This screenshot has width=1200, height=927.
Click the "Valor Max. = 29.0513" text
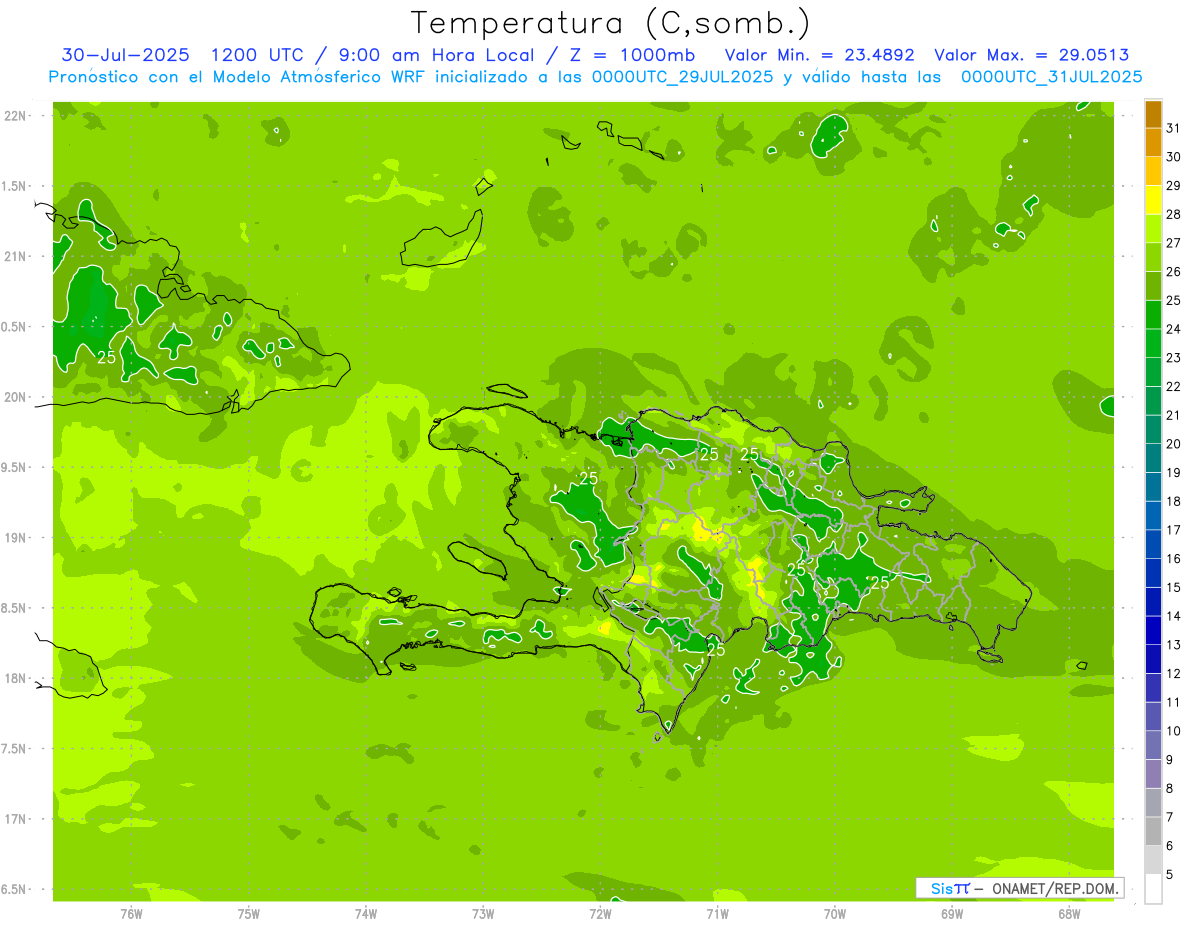(x=1031, y=55)
